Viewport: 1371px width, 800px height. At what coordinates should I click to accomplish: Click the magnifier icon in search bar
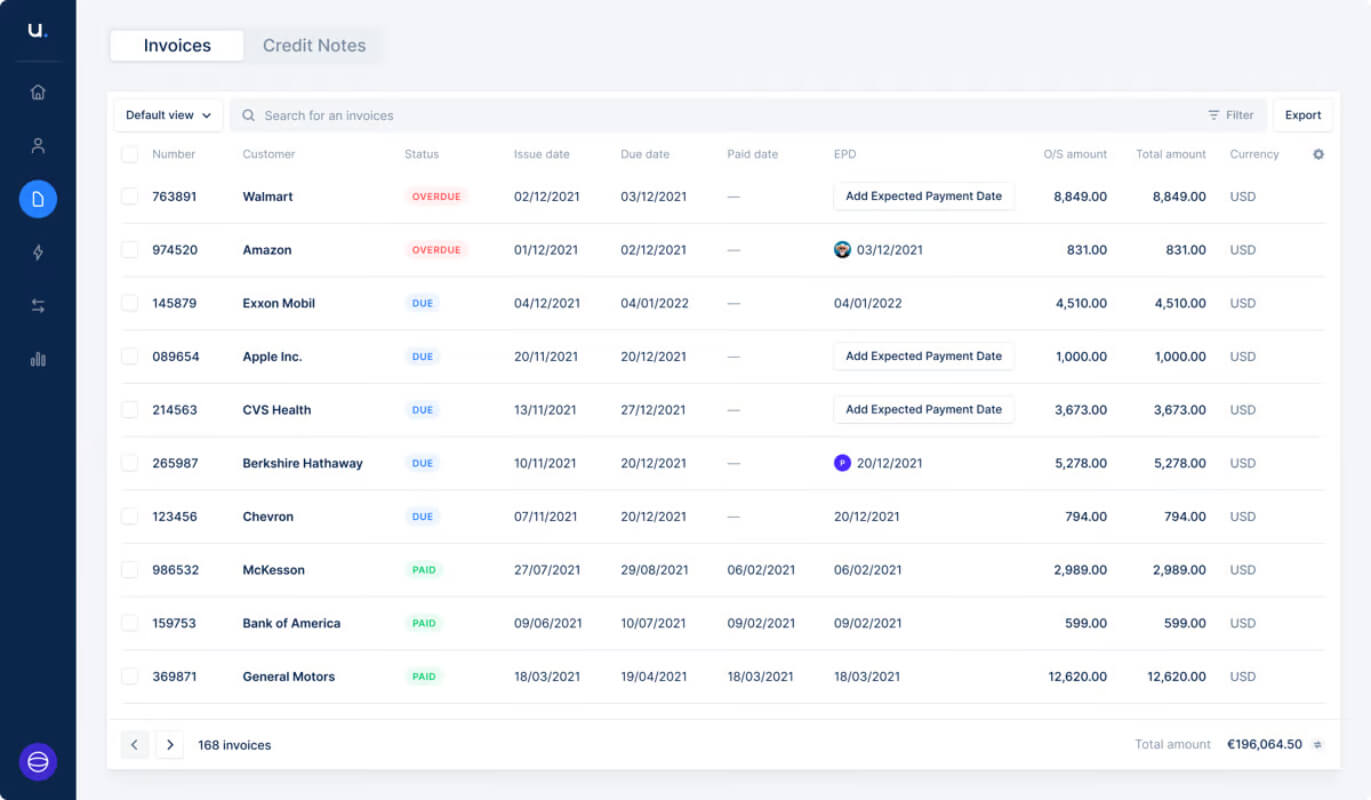(x=249, y=115)
